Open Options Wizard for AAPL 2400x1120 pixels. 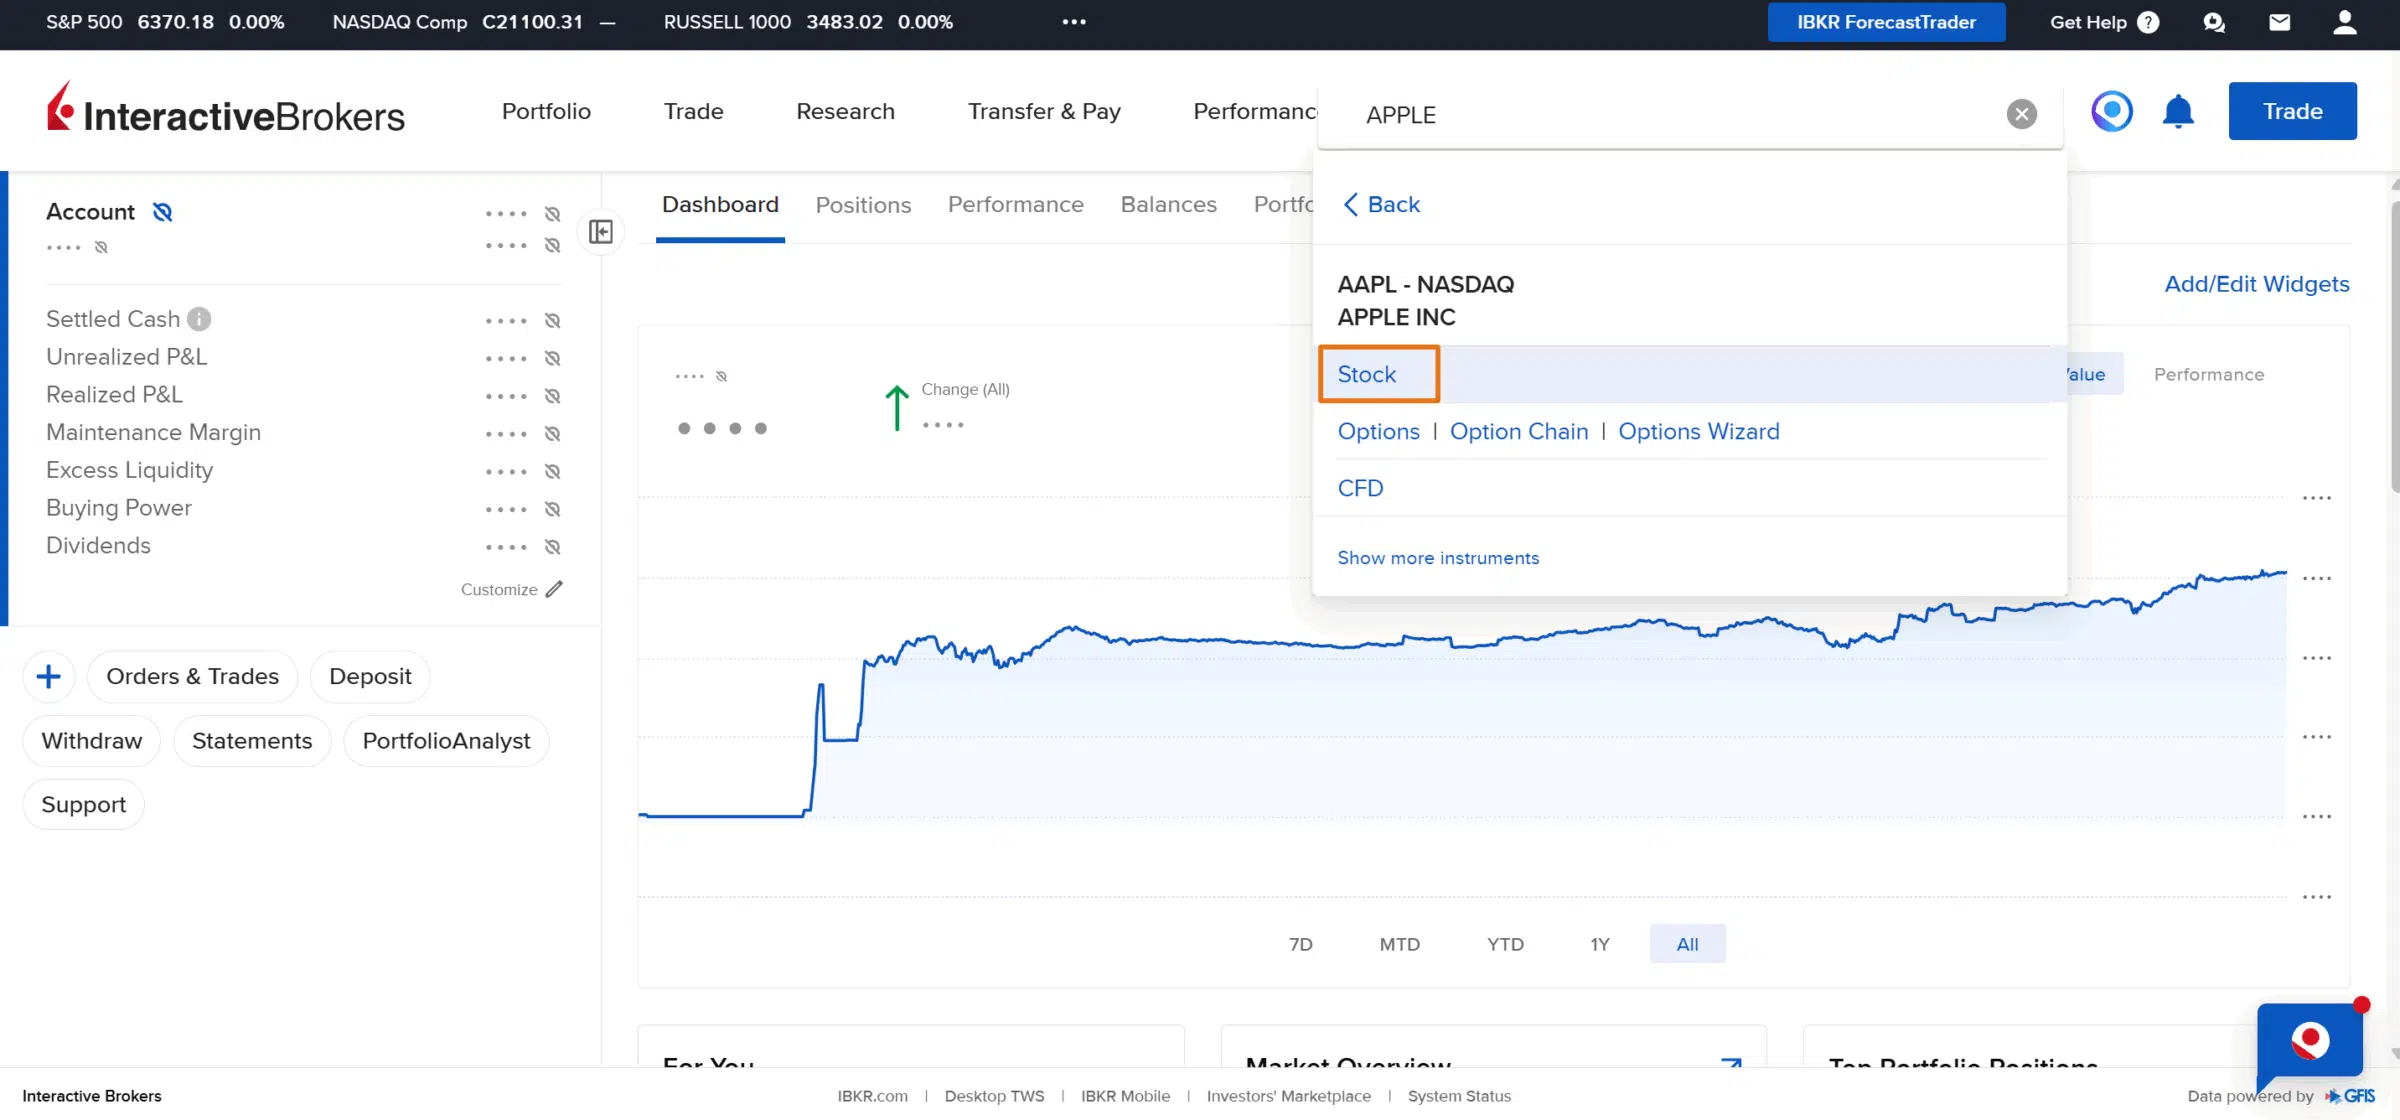[x=1699, y=431]
